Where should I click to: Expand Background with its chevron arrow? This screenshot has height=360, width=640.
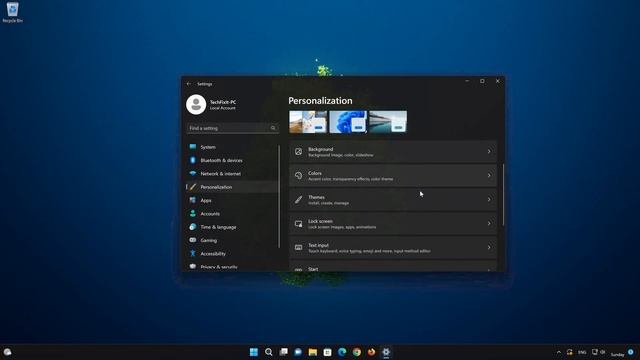[x=489, y=151]
